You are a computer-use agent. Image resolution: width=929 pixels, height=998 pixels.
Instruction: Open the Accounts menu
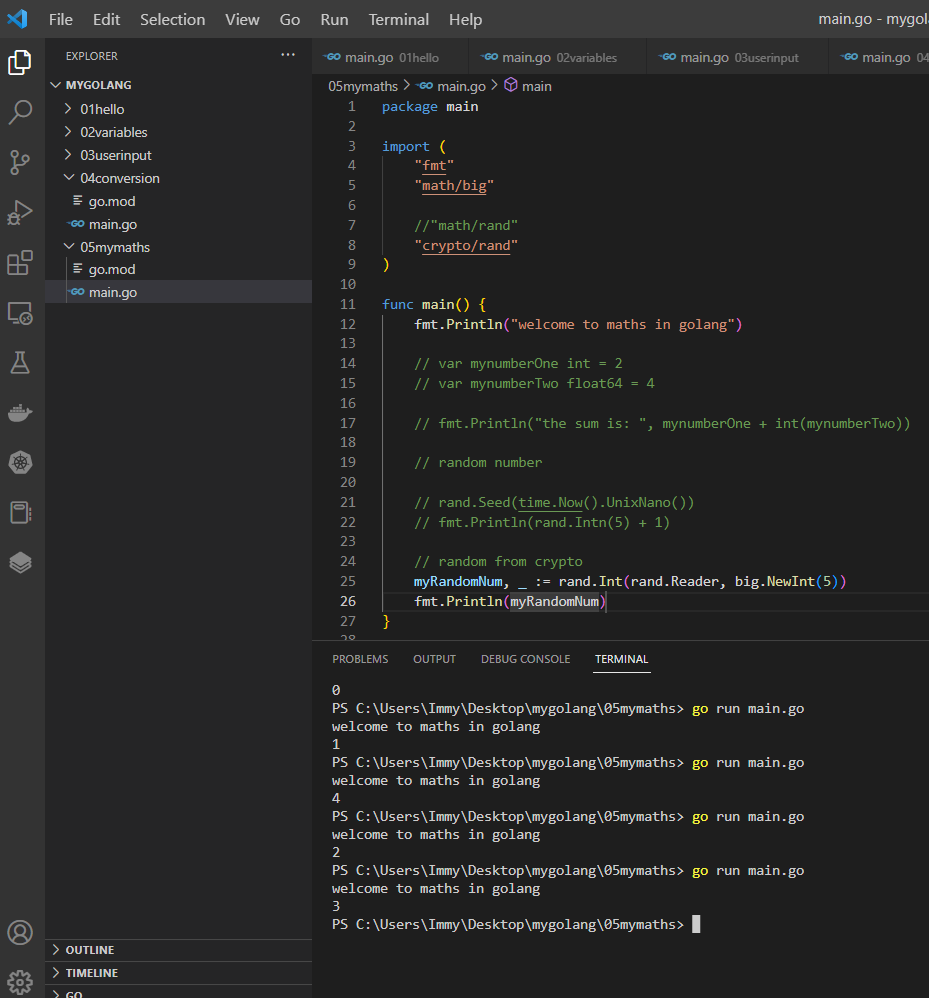tap(20, 933)
